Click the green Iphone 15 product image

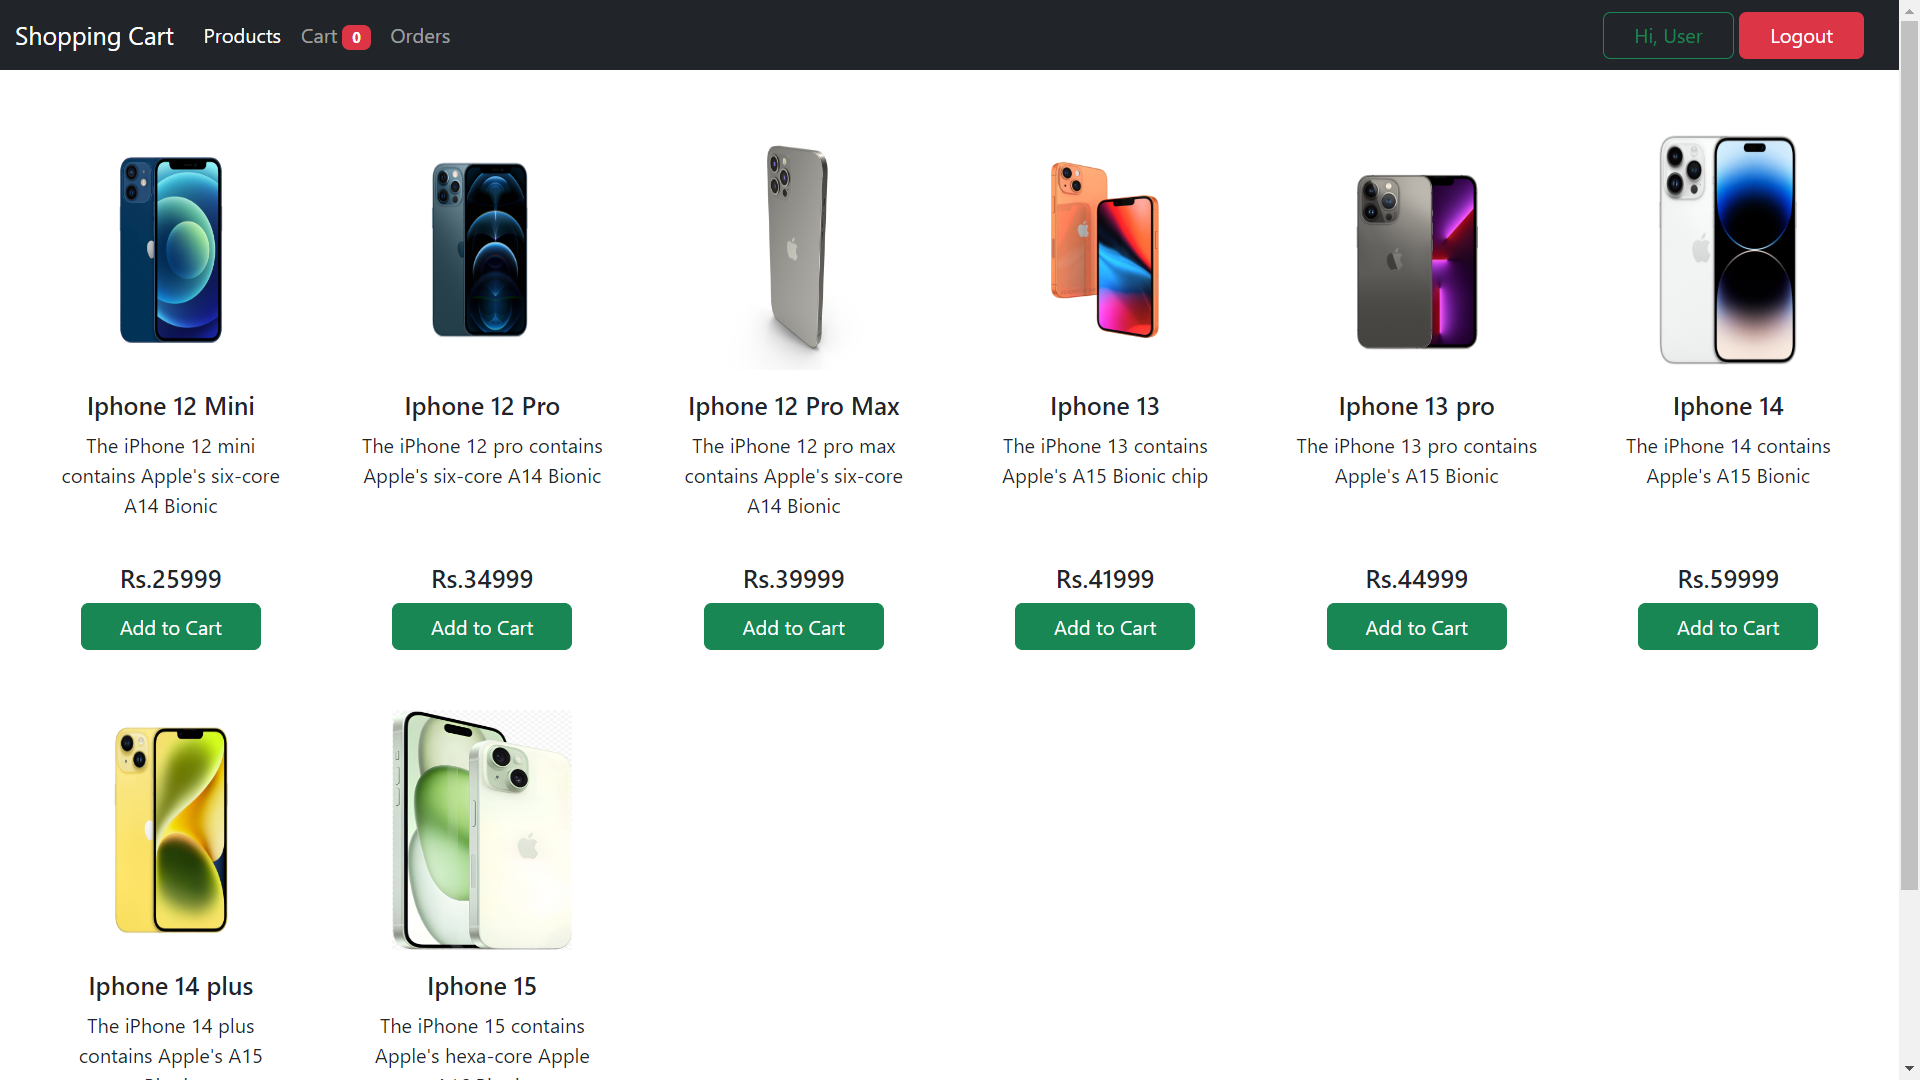coord(482,830)
